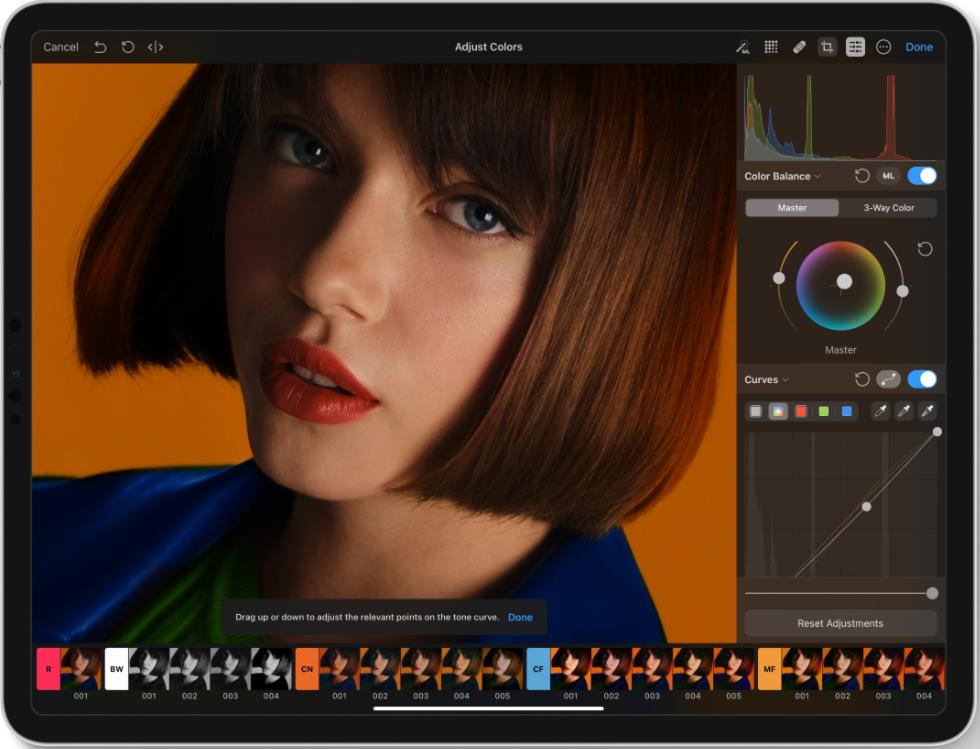Apply the CN 005 preset thumbnail
This screenshot has width=980, height=749.
[502, 669]
